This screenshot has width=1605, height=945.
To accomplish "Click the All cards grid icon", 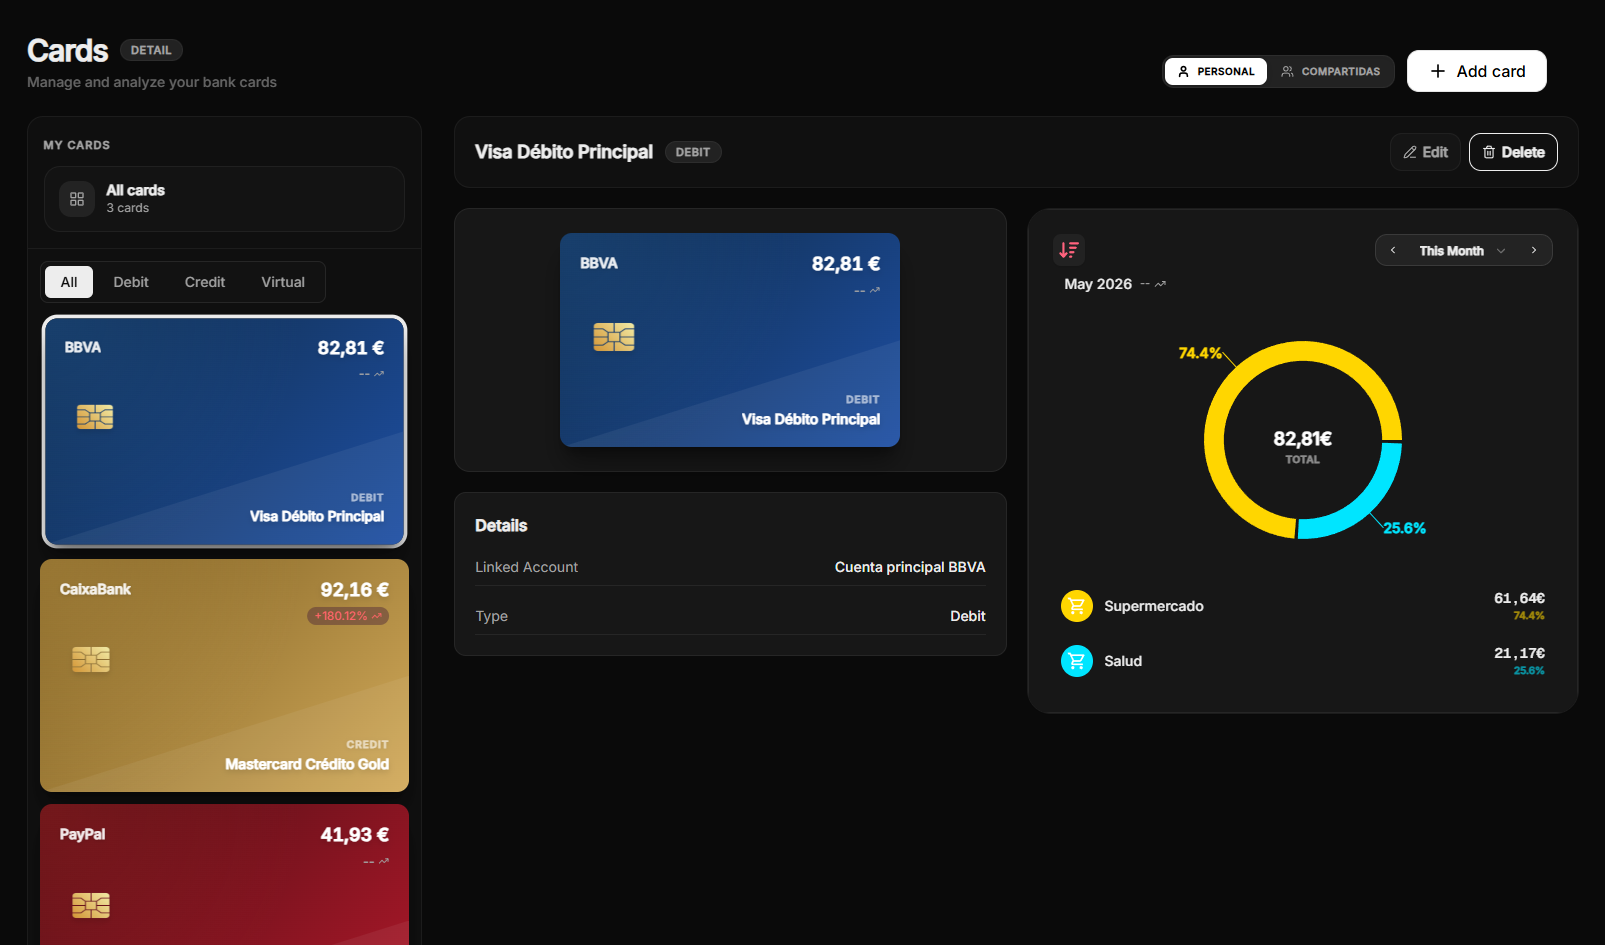I will (77, 199).
